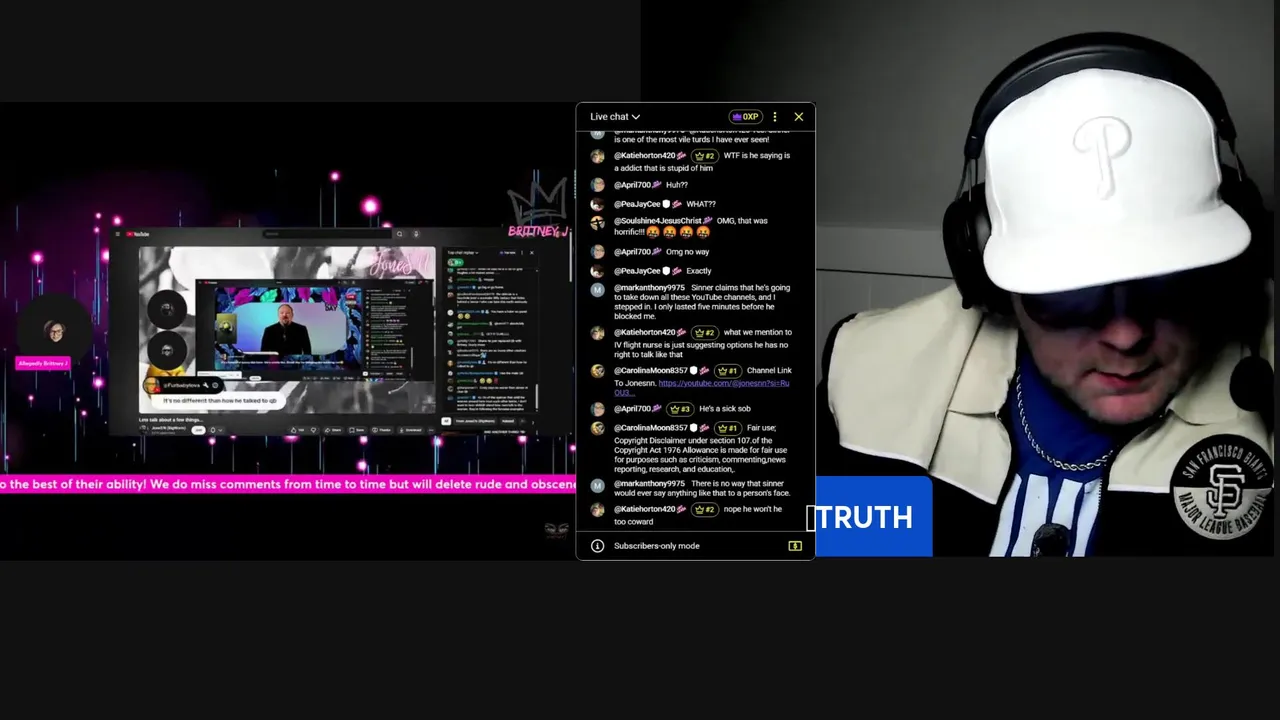
Task: Click @Katiehorton420 username on the WTF message
Action: point(645,156)
